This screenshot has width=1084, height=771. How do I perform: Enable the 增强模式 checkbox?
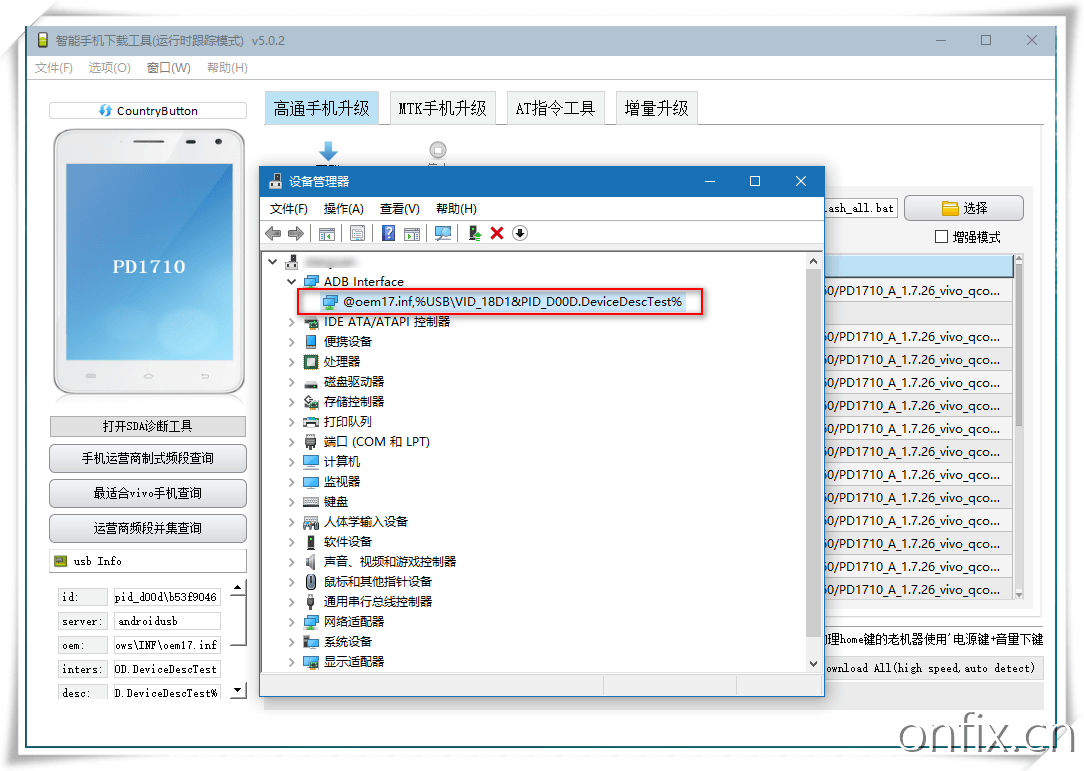[941, 237]
